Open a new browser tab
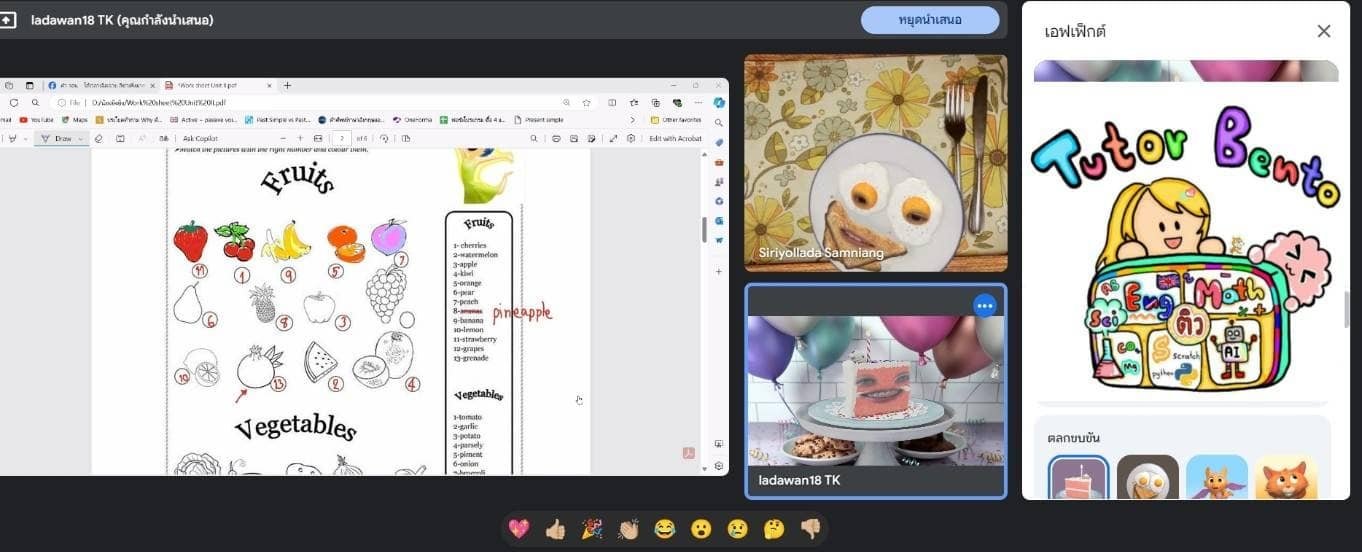 point(287,86)
